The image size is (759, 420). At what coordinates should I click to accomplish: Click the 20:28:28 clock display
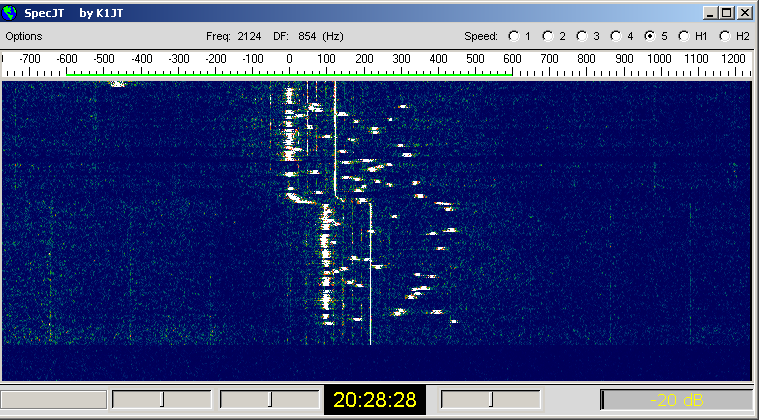(x=375, y=400)
